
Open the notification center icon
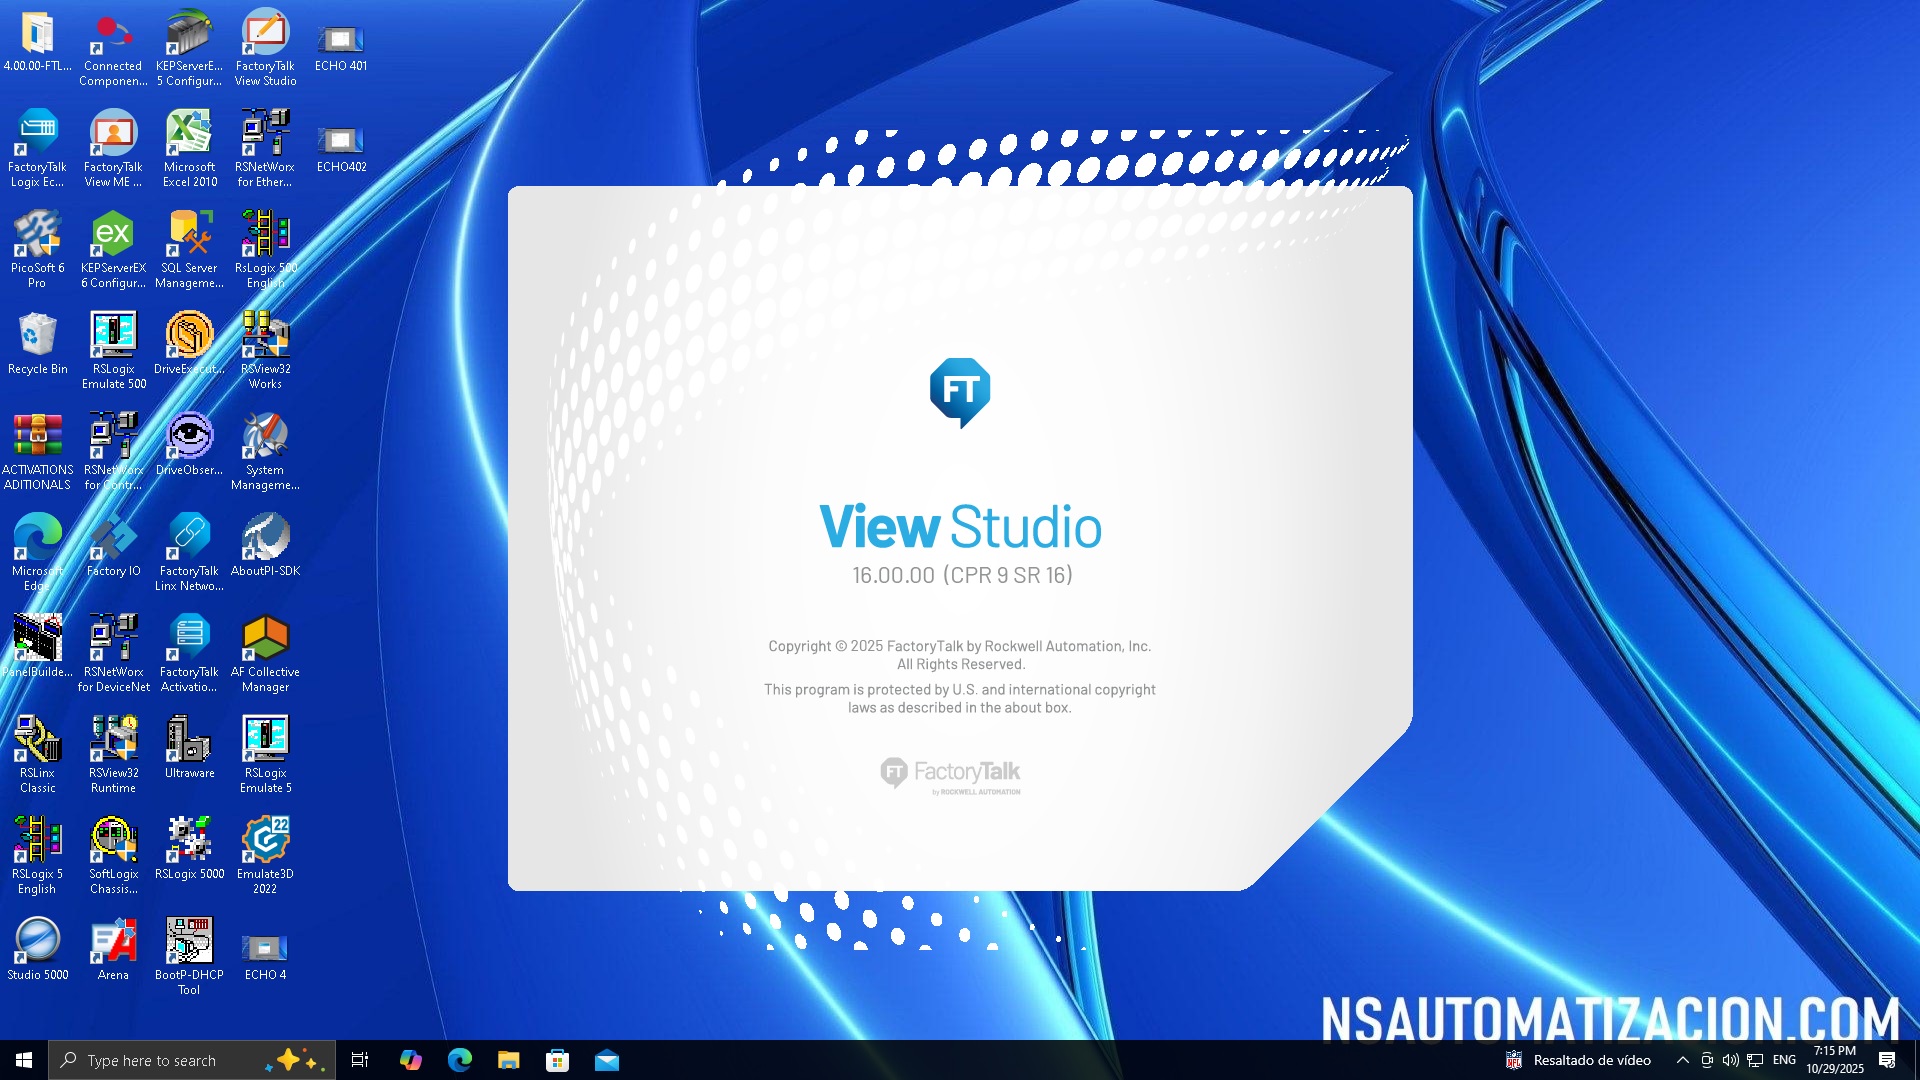(x=1887, y=1060)
